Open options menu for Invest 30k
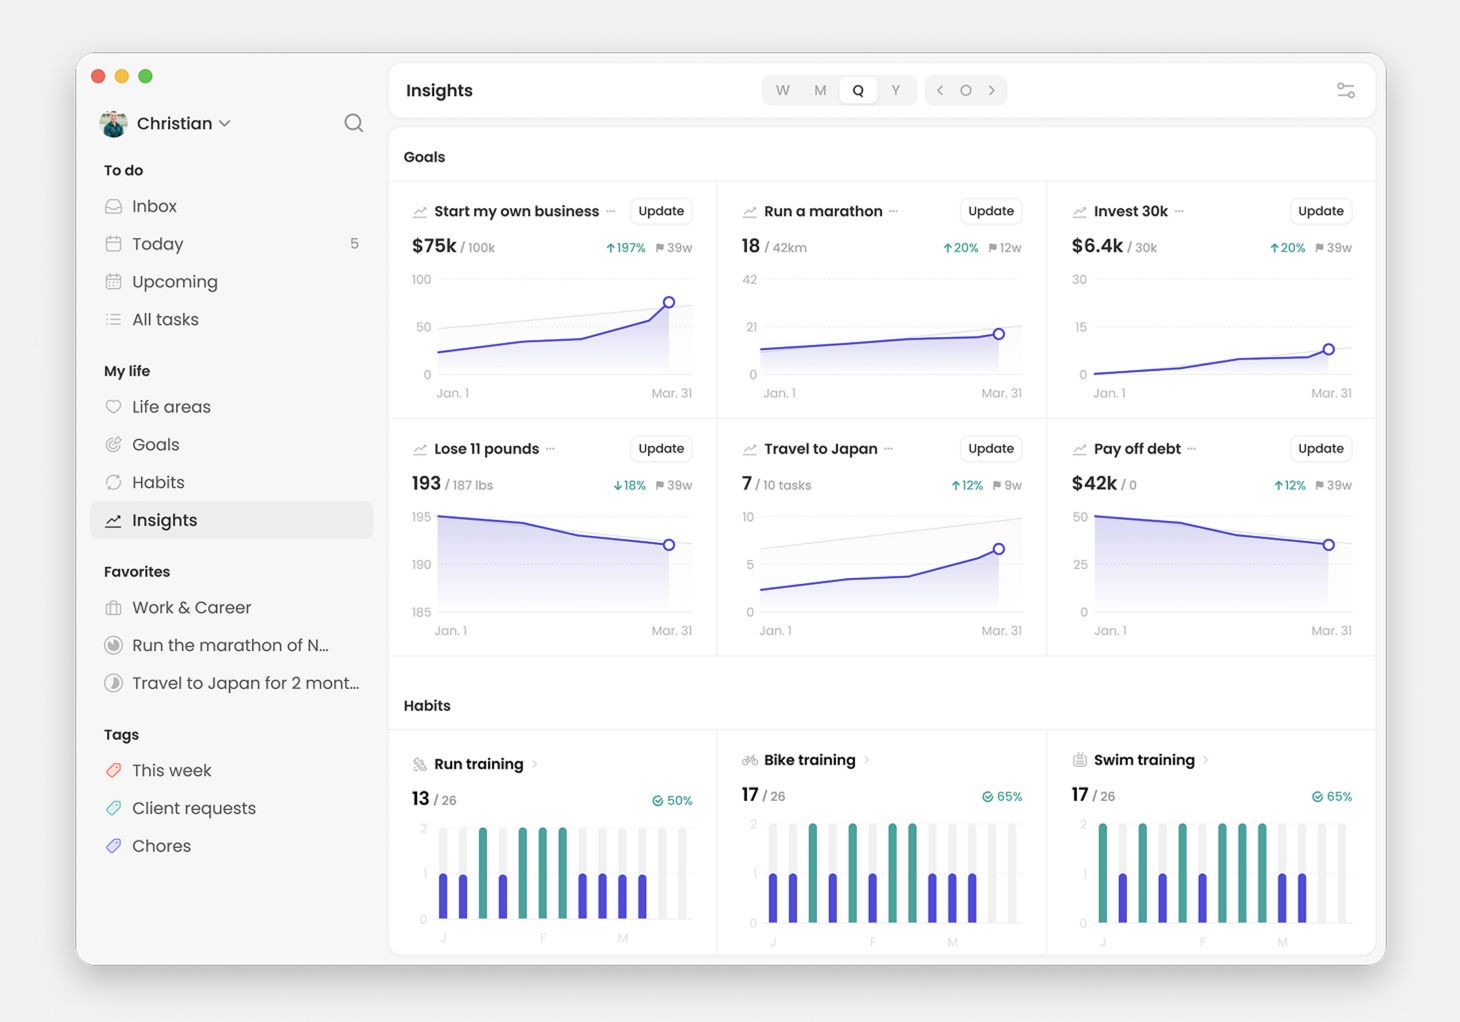Image resolution: width=1460 pixels, height=1022 pixels. coord(1179,211)
